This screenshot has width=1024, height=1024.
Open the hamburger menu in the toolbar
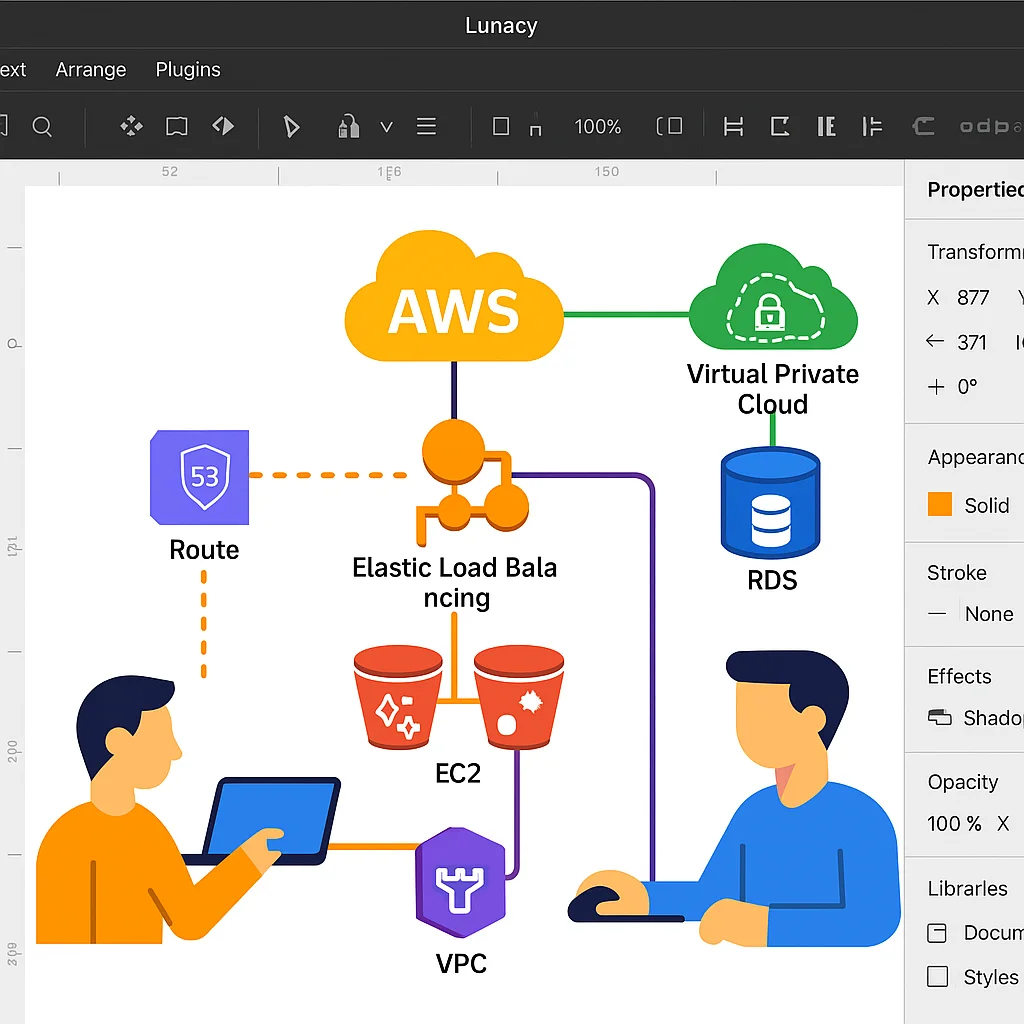(x=426, y=127)
